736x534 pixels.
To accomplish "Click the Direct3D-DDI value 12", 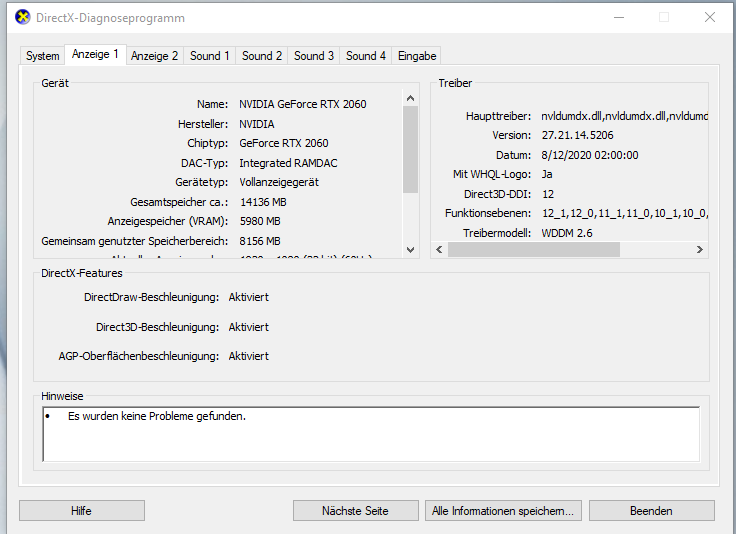I will (x=548, y=194).
